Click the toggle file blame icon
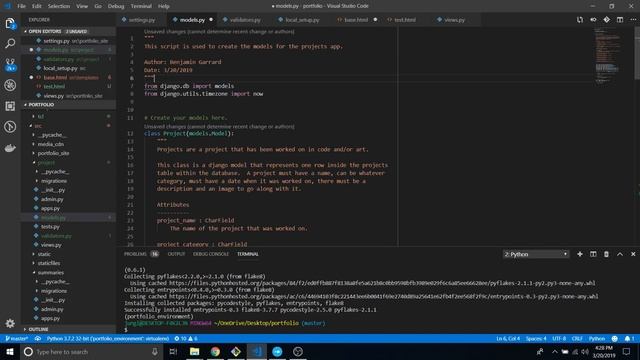This screenshot has height=360, width=640. pyautogui.click(x=593, y=20)
